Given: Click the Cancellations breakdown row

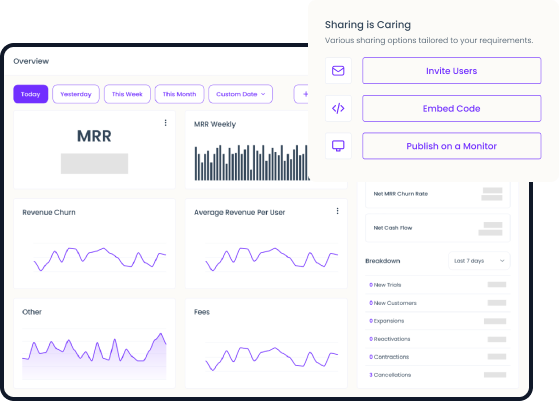Looking at the screenshot, I should (x=438, y=375).
